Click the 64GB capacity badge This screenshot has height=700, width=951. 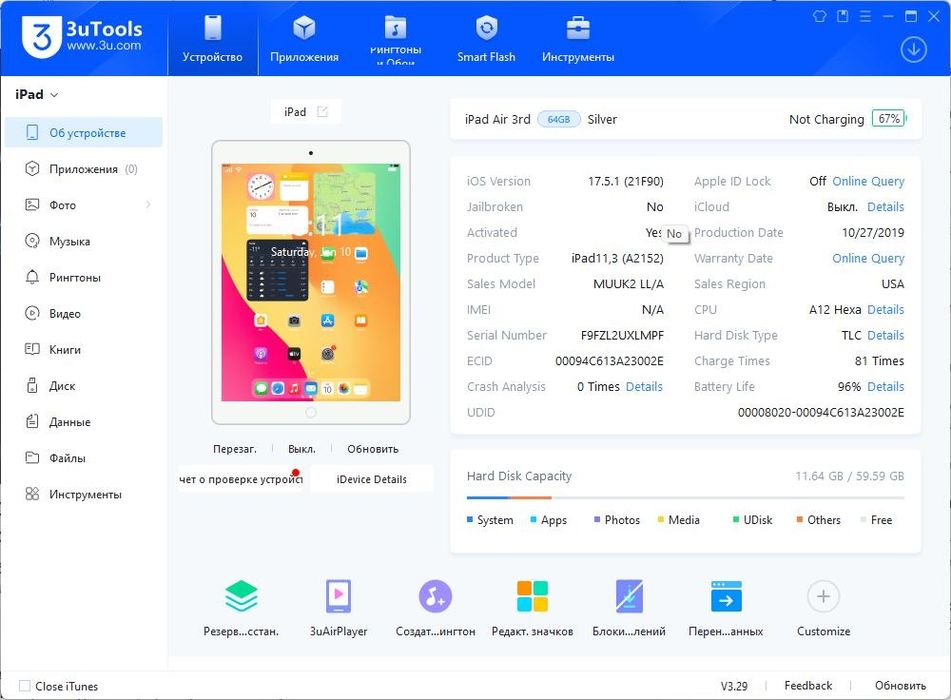point(559,119)
